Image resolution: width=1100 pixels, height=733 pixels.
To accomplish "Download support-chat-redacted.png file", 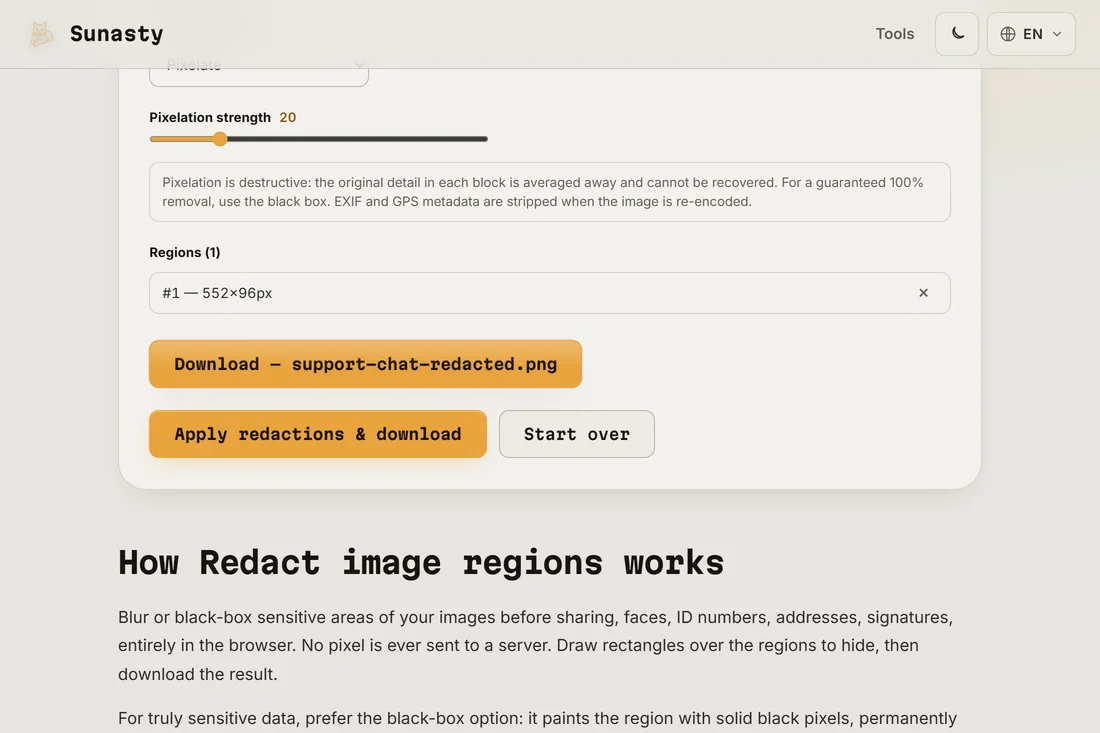I will pyautogui.click(x=365, y=364).
